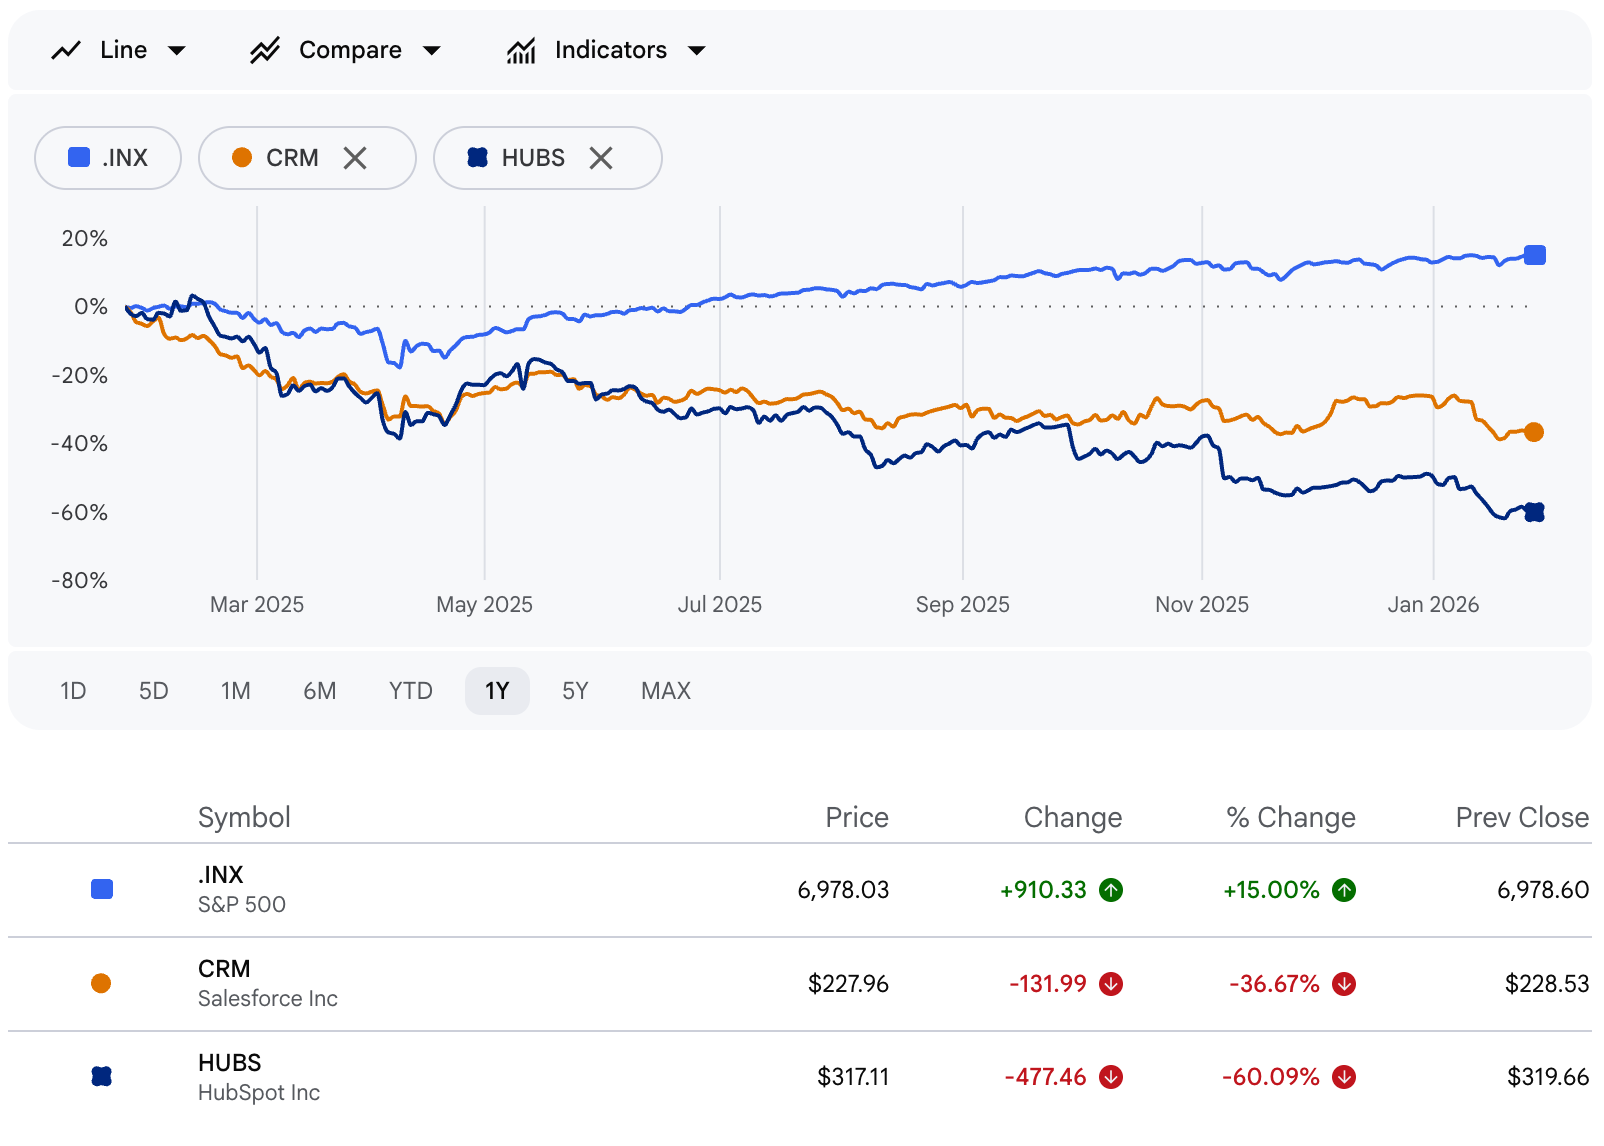Expand the Indicators dropdown arrow
This screenshot has width=1604, height=1146.
697,50
